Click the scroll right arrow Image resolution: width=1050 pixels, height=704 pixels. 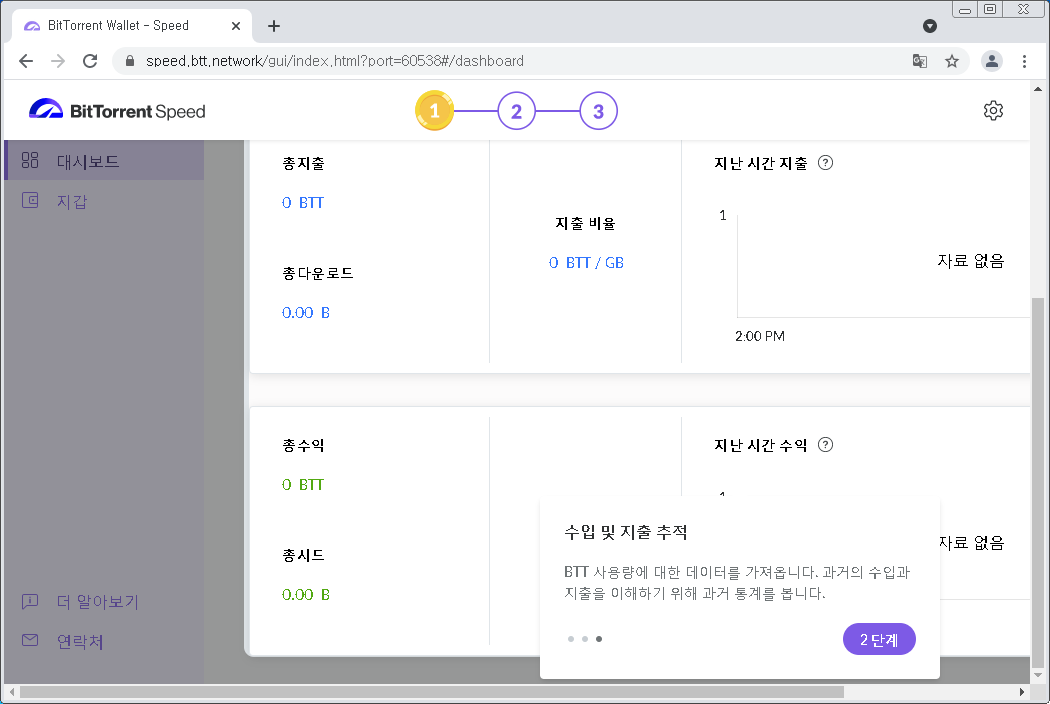pos(1022,691)
